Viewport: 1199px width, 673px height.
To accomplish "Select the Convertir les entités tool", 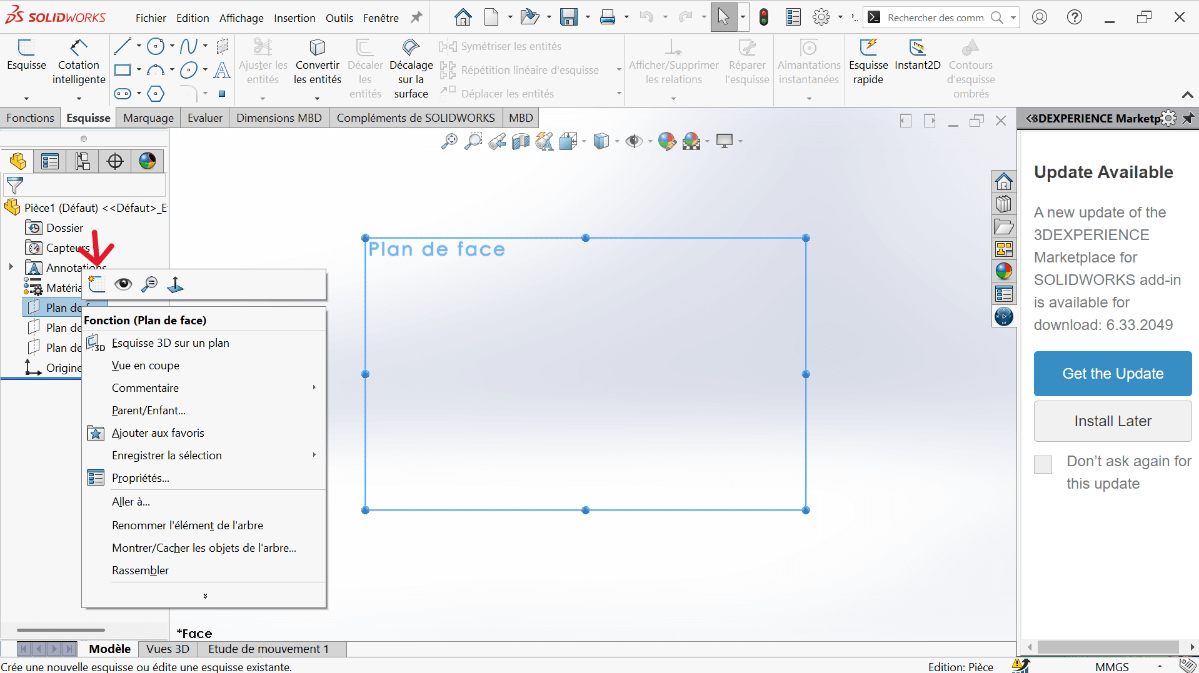I will point(318,62).
